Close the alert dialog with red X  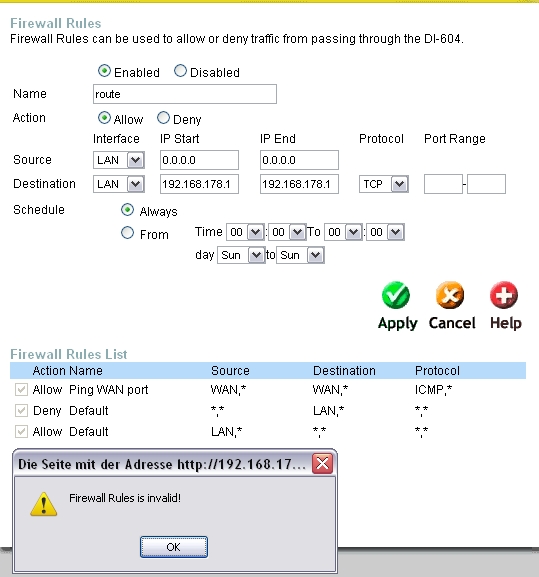[323, 464]
